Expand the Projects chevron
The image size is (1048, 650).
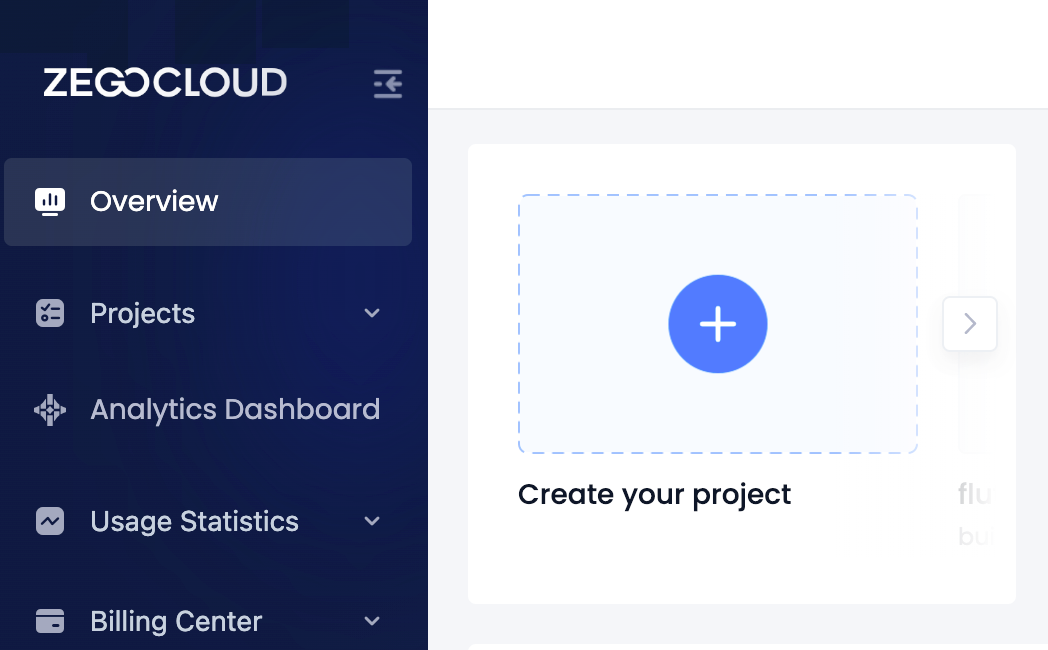[x=372, y=313]
